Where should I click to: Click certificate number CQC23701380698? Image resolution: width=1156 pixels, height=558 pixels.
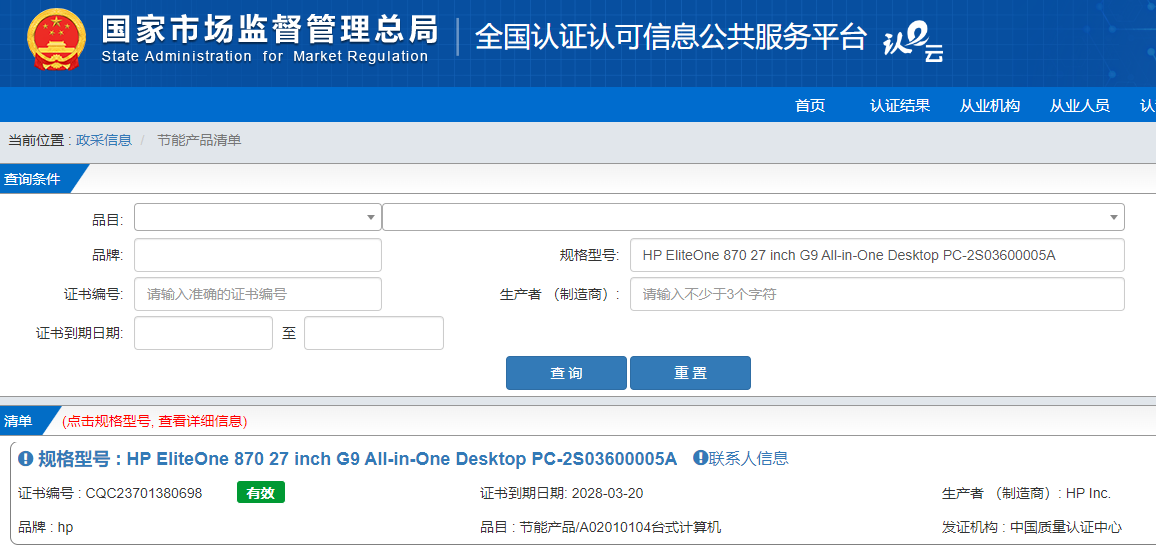[x=144, y=493]
